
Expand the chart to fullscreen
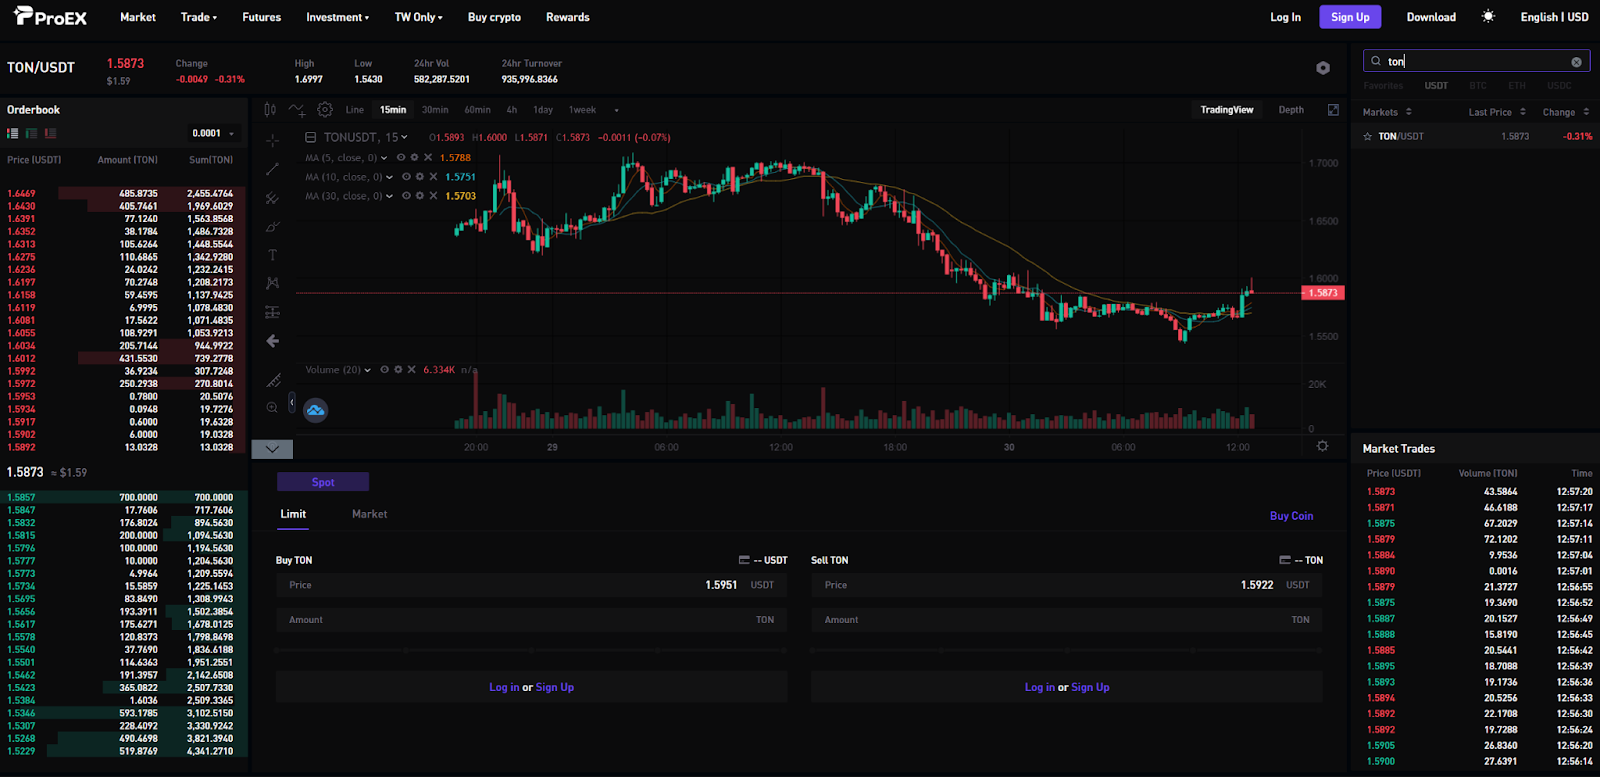pyautogui.click(x=1333, y=110)
